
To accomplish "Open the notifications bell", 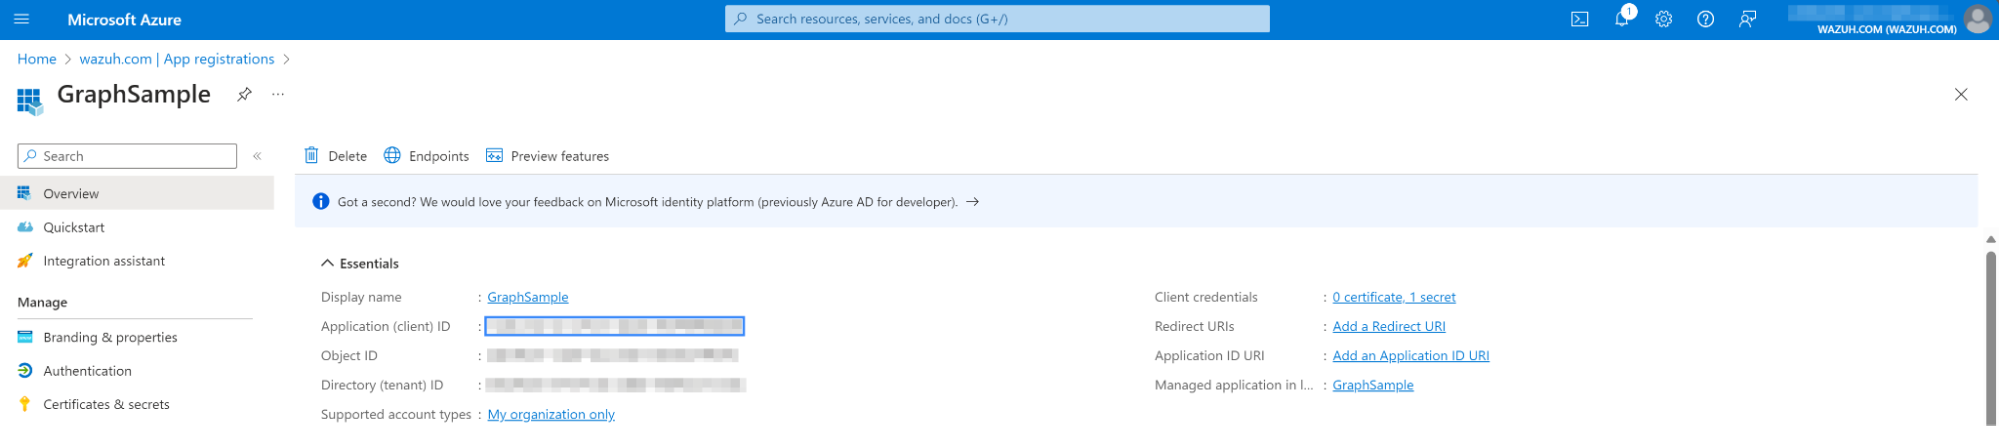I will pos(1621,19).
